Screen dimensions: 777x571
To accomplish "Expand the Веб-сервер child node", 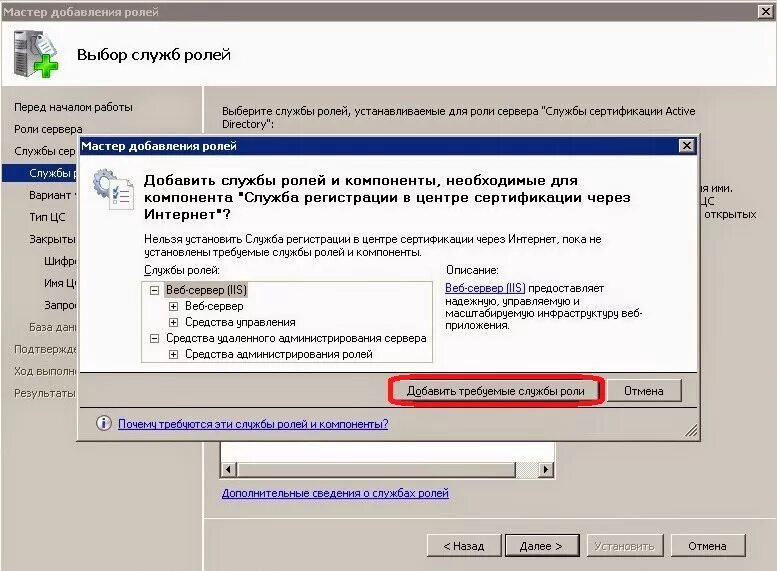I will click(173, 306).
